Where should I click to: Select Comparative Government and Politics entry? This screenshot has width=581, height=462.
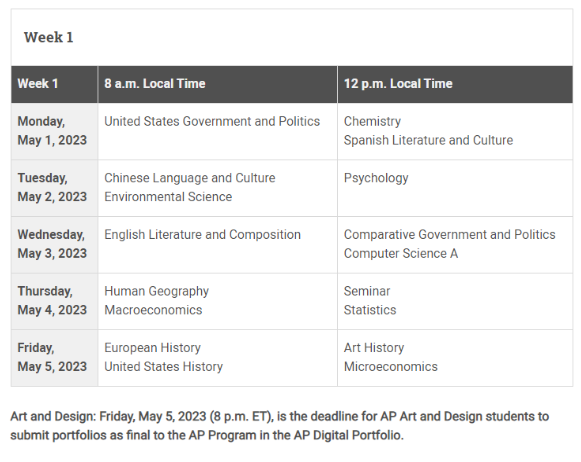coord(449,235)
